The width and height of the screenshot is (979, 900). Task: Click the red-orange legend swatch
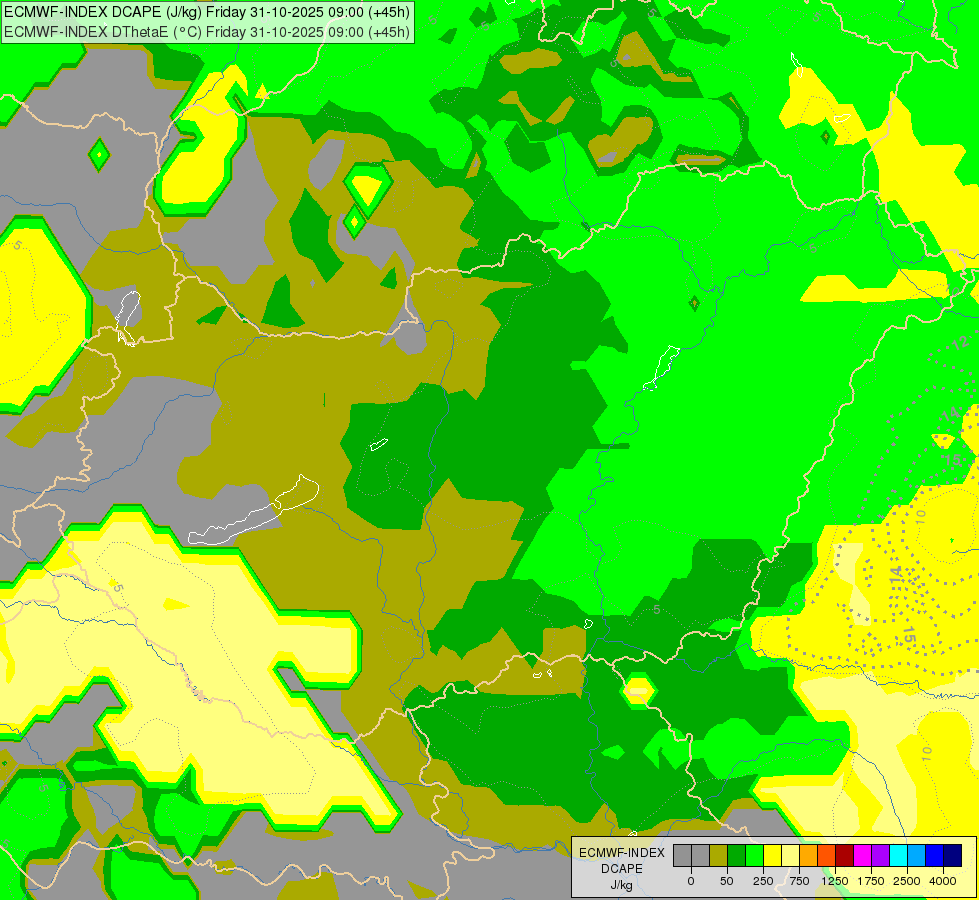pyautogui.click(x=827, y=855)
